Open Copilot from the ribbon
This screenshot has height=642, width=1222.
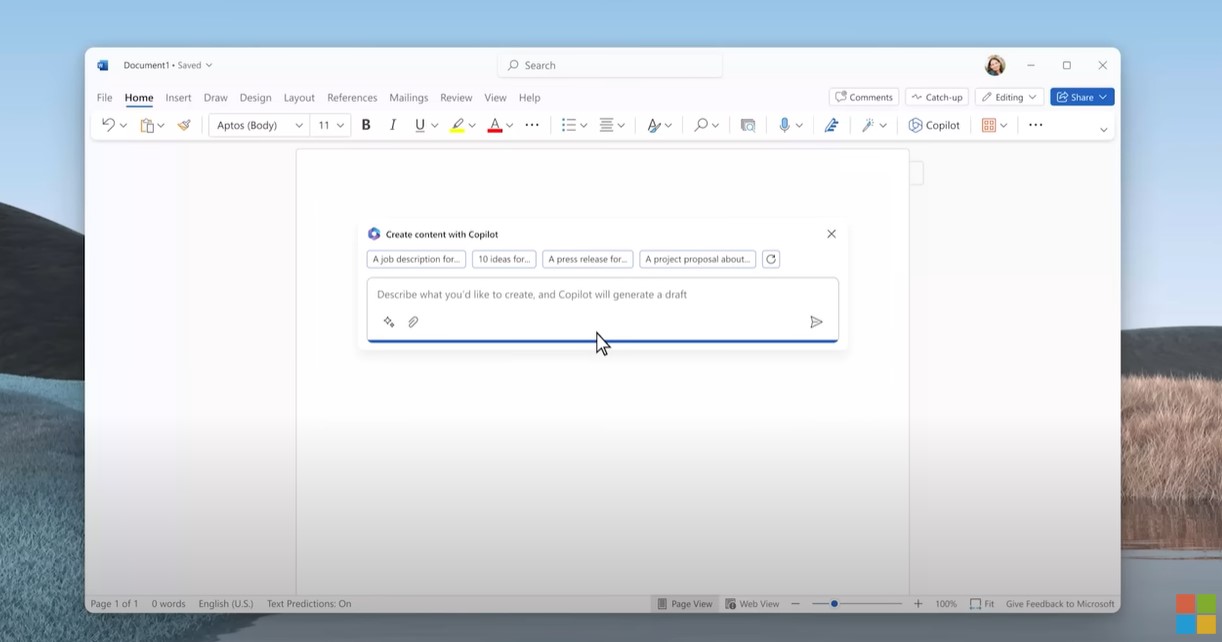[x=934, y=125]
